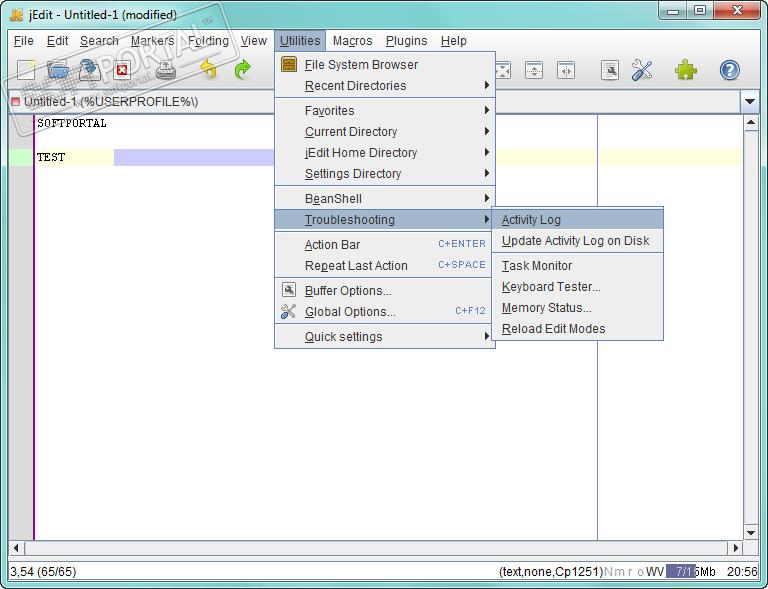Click the yellow Undo arrow icon

click(208, 70)
